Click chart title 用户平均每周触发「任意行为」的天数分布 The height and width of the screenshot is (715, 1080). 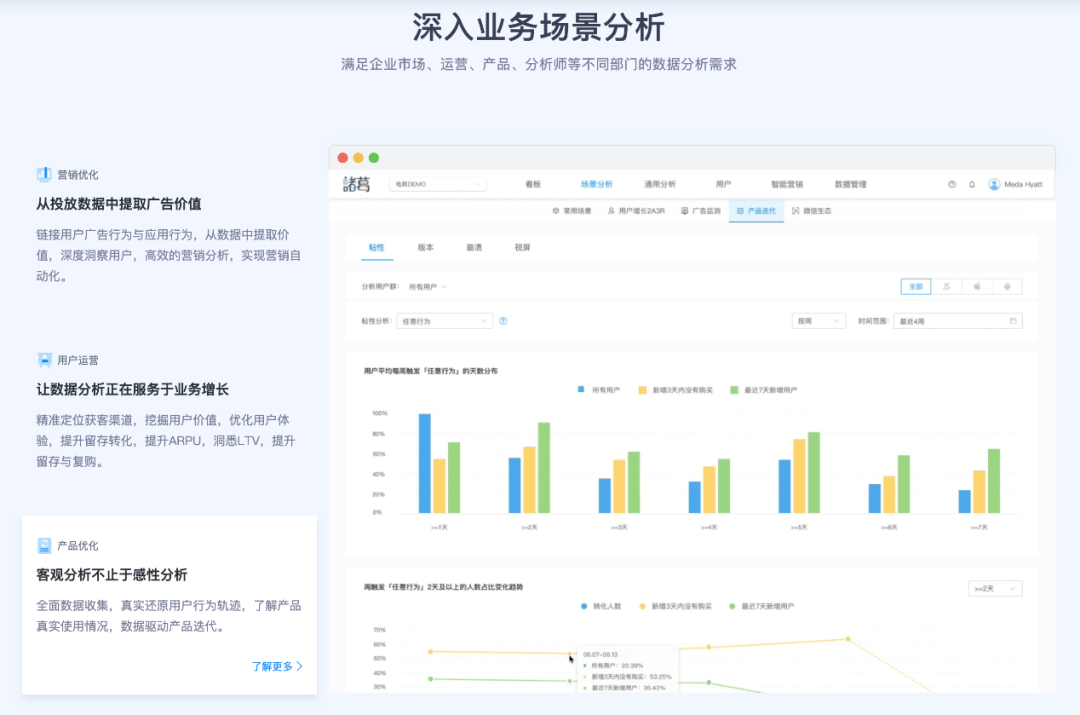(430, 371)
